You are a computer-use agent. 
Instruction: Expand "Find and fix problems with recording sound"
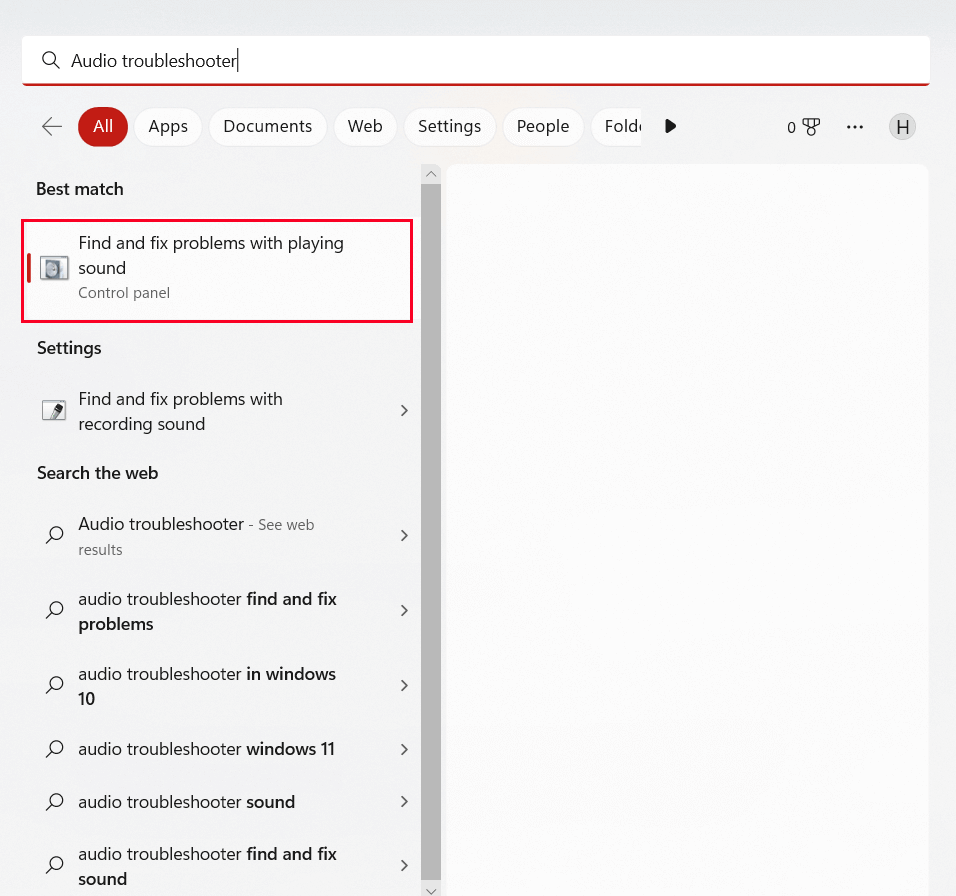[x=404, y=410]
